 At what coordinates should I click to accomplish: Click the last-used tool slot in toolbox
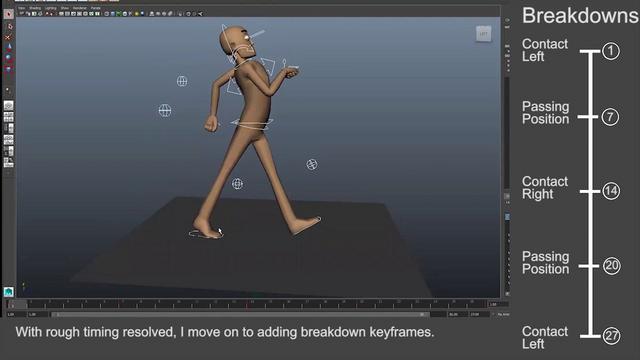(x=8, y=90)
